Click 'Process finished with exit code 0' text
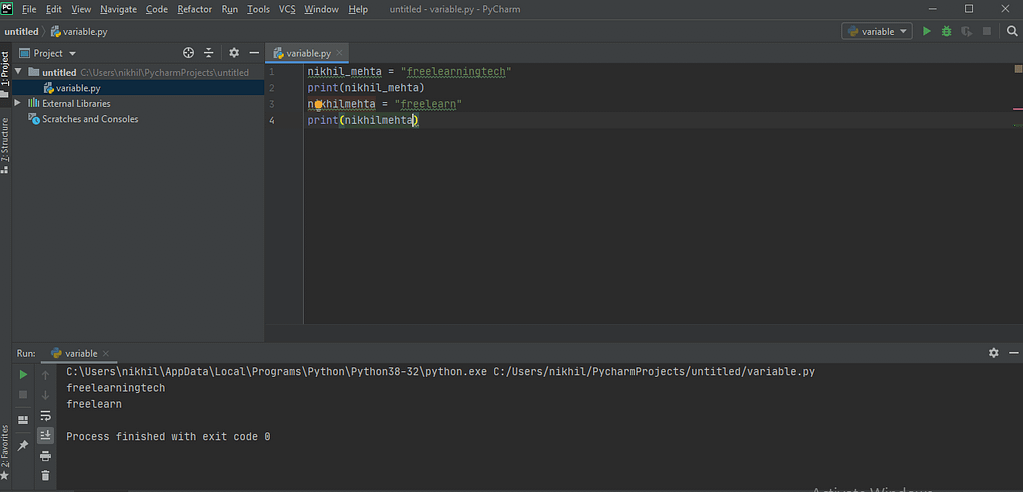The height and width of the screenshot is (492, 1023). (x=168, y=437)
